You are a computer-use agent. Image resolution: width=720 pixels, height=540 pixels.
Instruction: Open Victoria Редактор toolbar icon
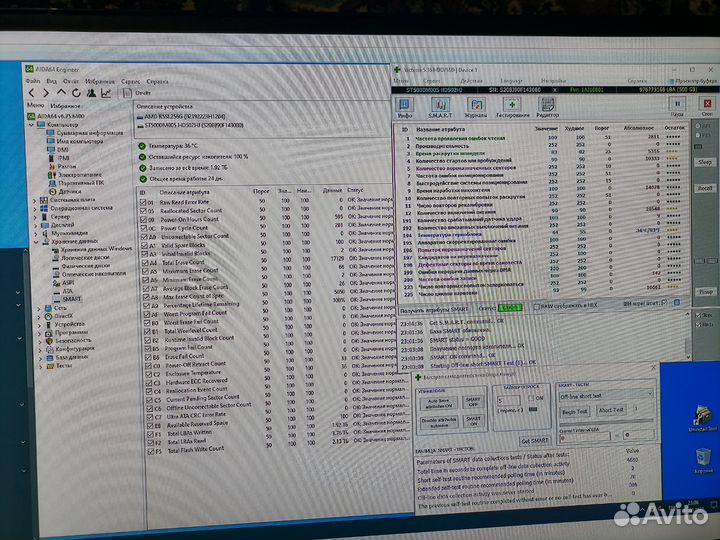click(547, 107)
